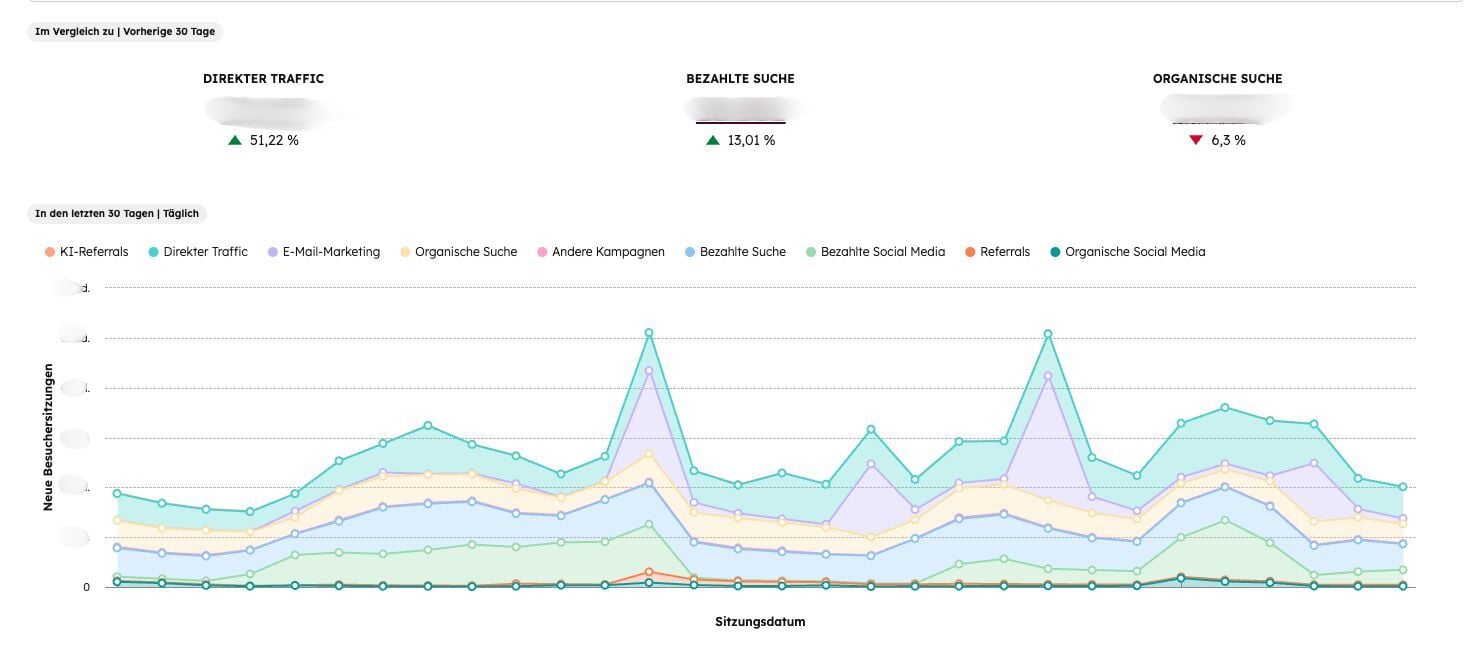Click the Neue Besuchersitzungen y-axis title
The image size is (1466, 651).
tap(48, 437)
